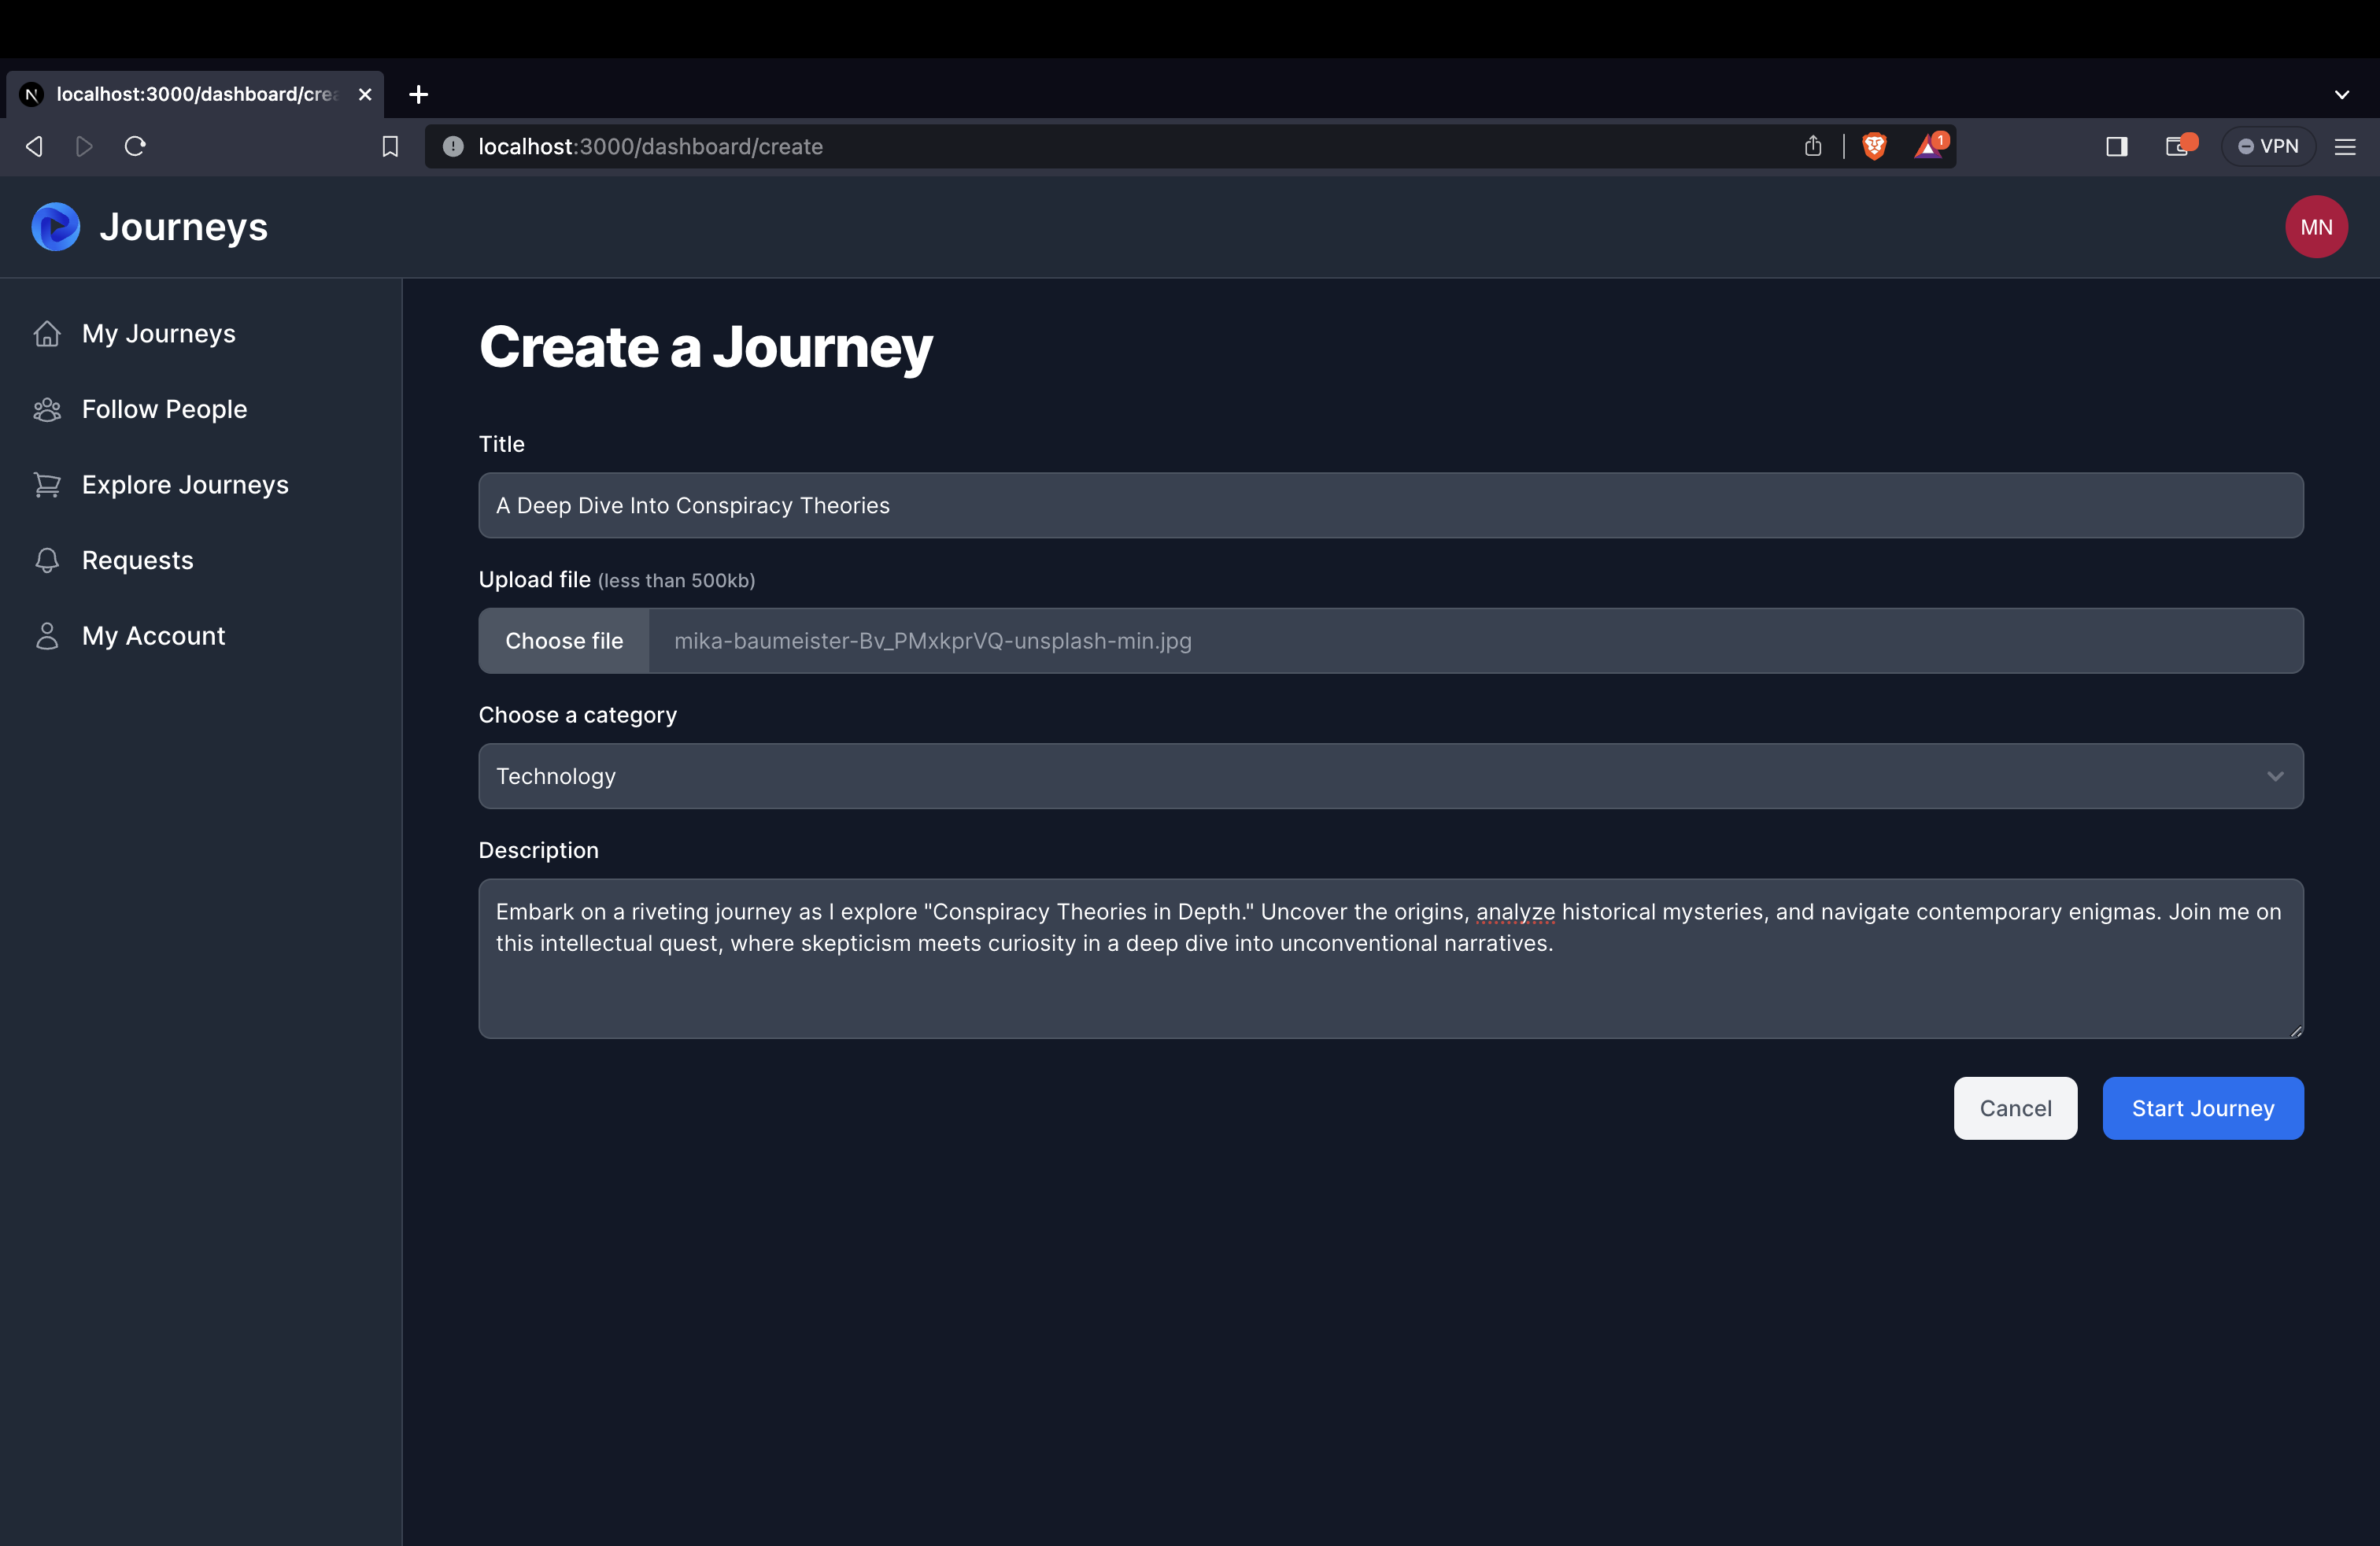Click into the Title input field
Screen dimensions: 2380x1546
pyautogui.click(x=1390, y=505)
